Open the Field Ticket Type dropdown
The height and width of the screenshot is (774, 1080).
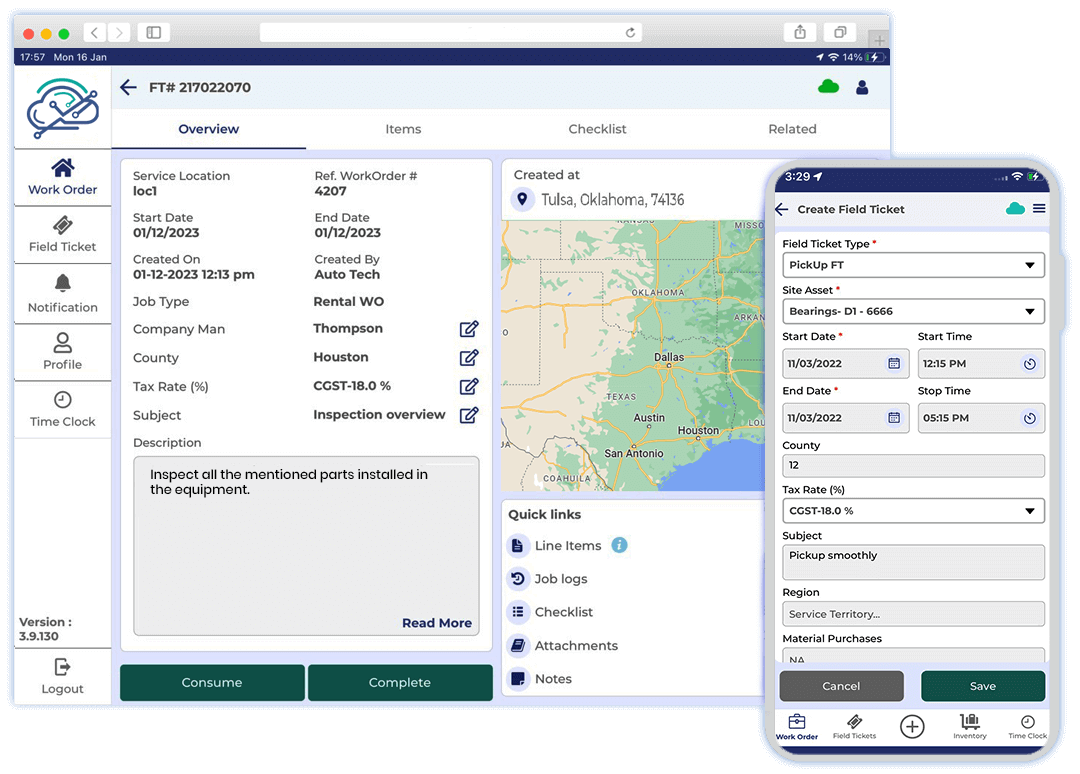[x=913, y=265]
